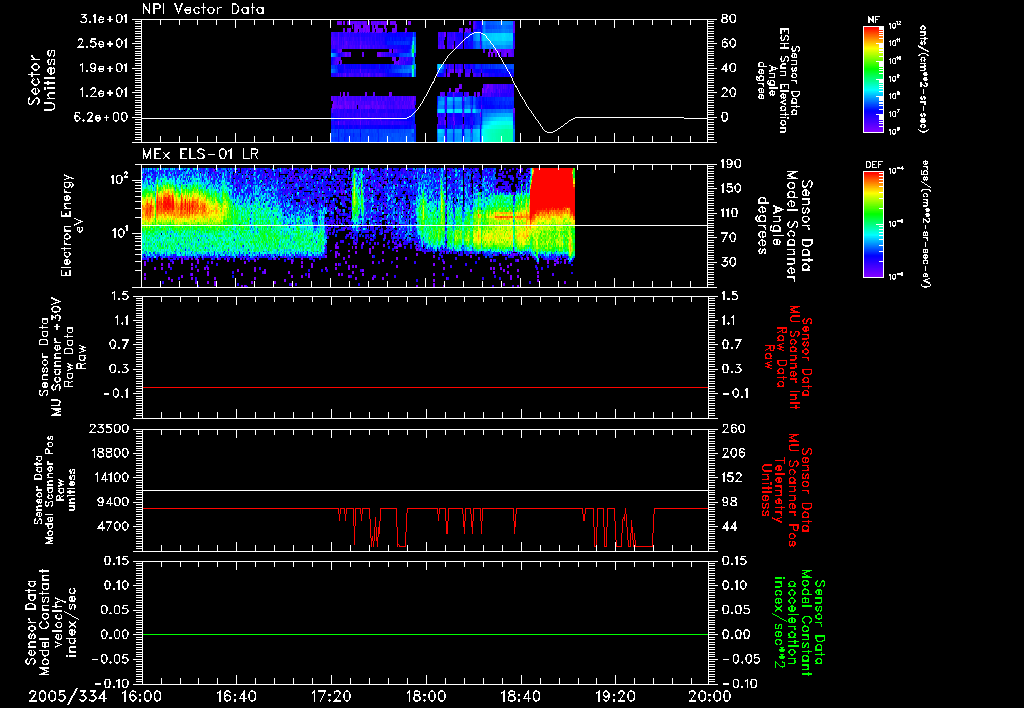Click the red 'MU Scanner Pos Telemetry' title
This screenshot has width=1024, height=708.
coord(787,490)
